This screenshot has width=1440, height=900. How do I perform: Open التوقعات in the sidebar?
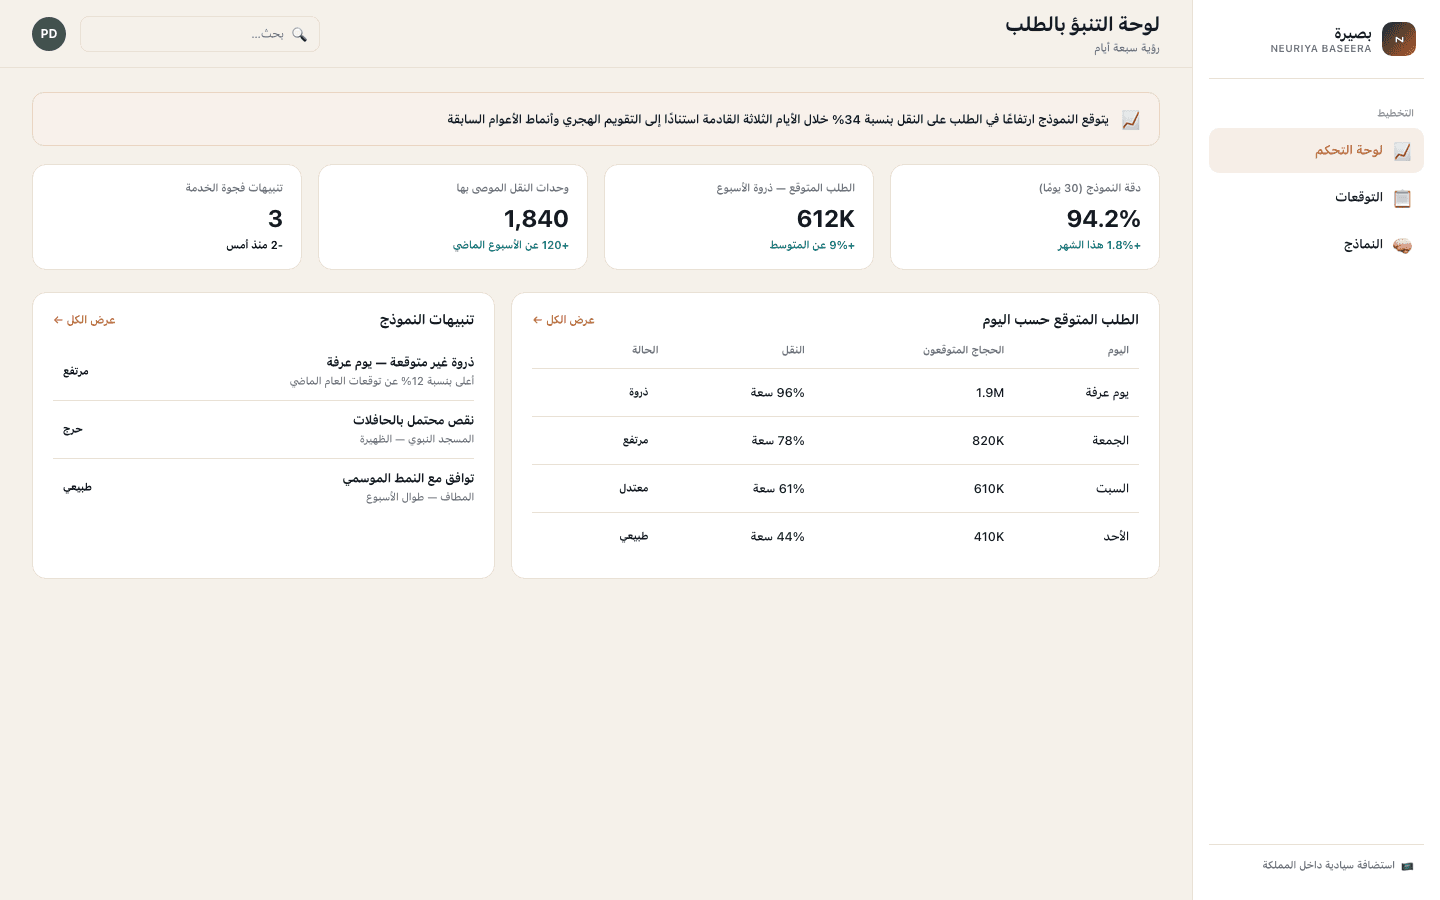(1316, 198)
